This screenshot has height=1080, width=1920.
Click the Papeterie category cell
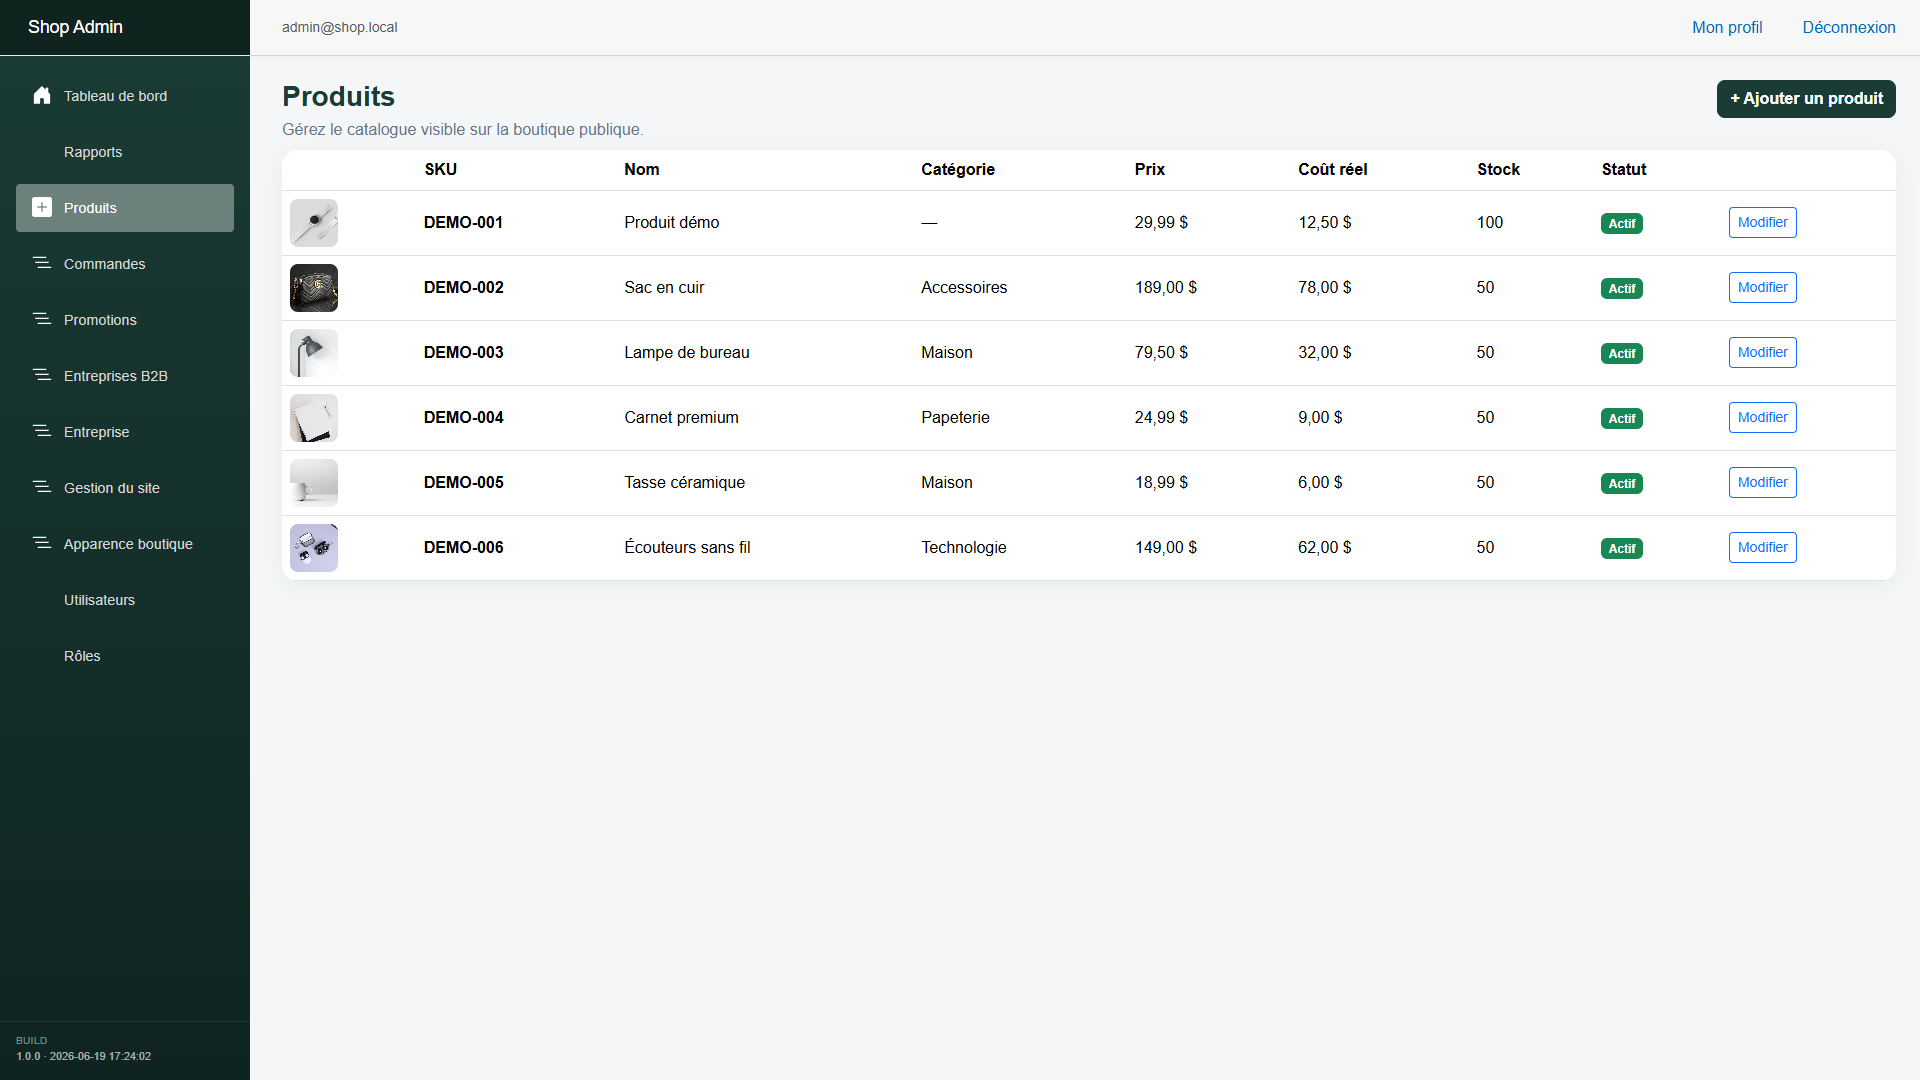tap(955, 417)
